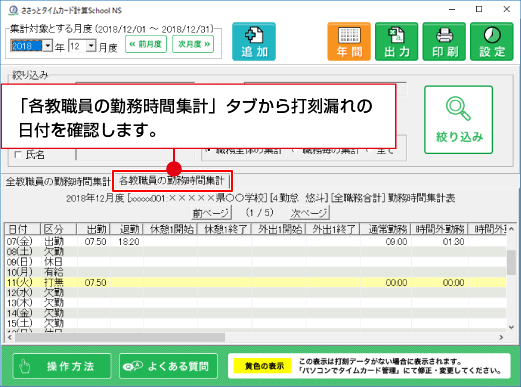521x387 pixels.
Task: Click the 出力 export icon
Action: 396,42
